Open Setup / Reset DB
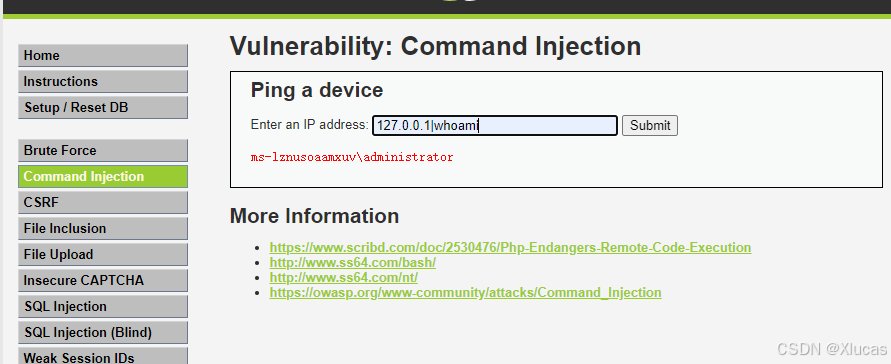Viewport: 891px width, 364px height. click(x=103, y=107)
